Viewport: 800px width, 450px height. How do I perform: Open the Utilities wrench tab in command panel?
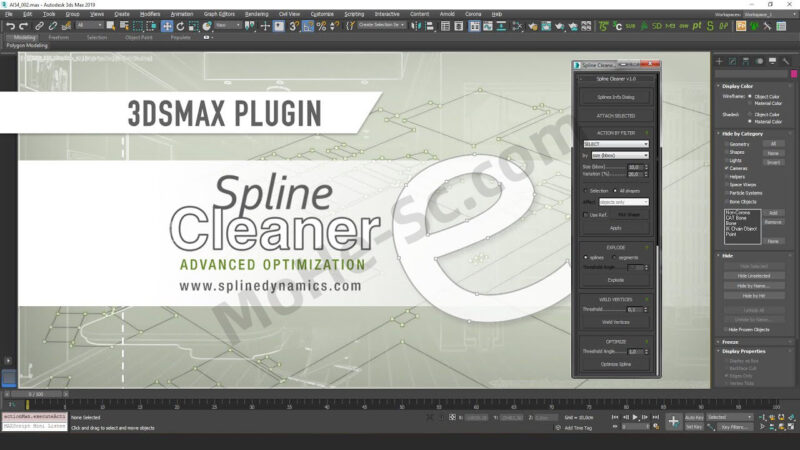point(786,61)
